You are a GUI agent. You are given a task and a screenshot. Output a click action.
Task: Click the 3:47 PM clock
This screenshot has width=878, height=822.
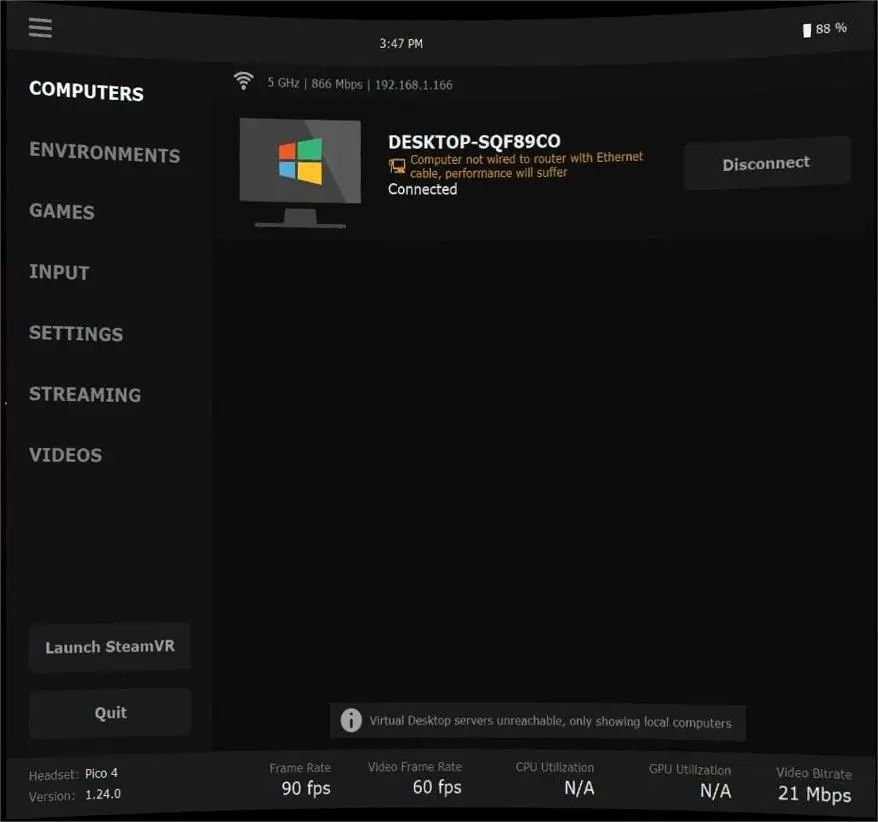point(401,44)
